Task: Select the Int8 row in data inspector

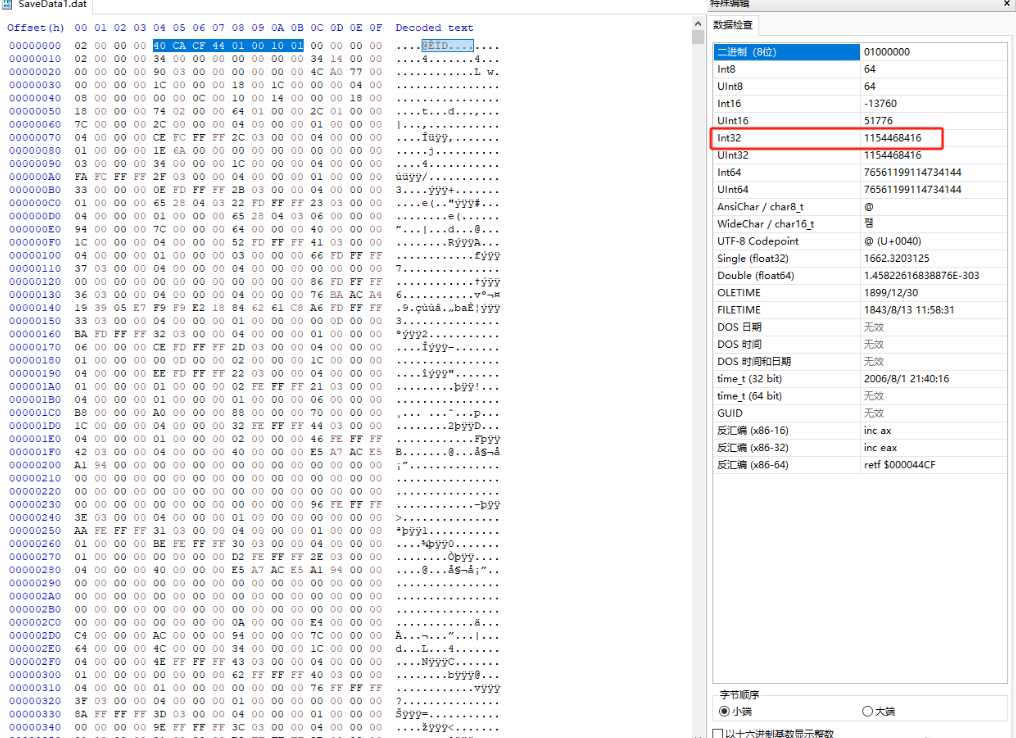Action: point(860,69)
